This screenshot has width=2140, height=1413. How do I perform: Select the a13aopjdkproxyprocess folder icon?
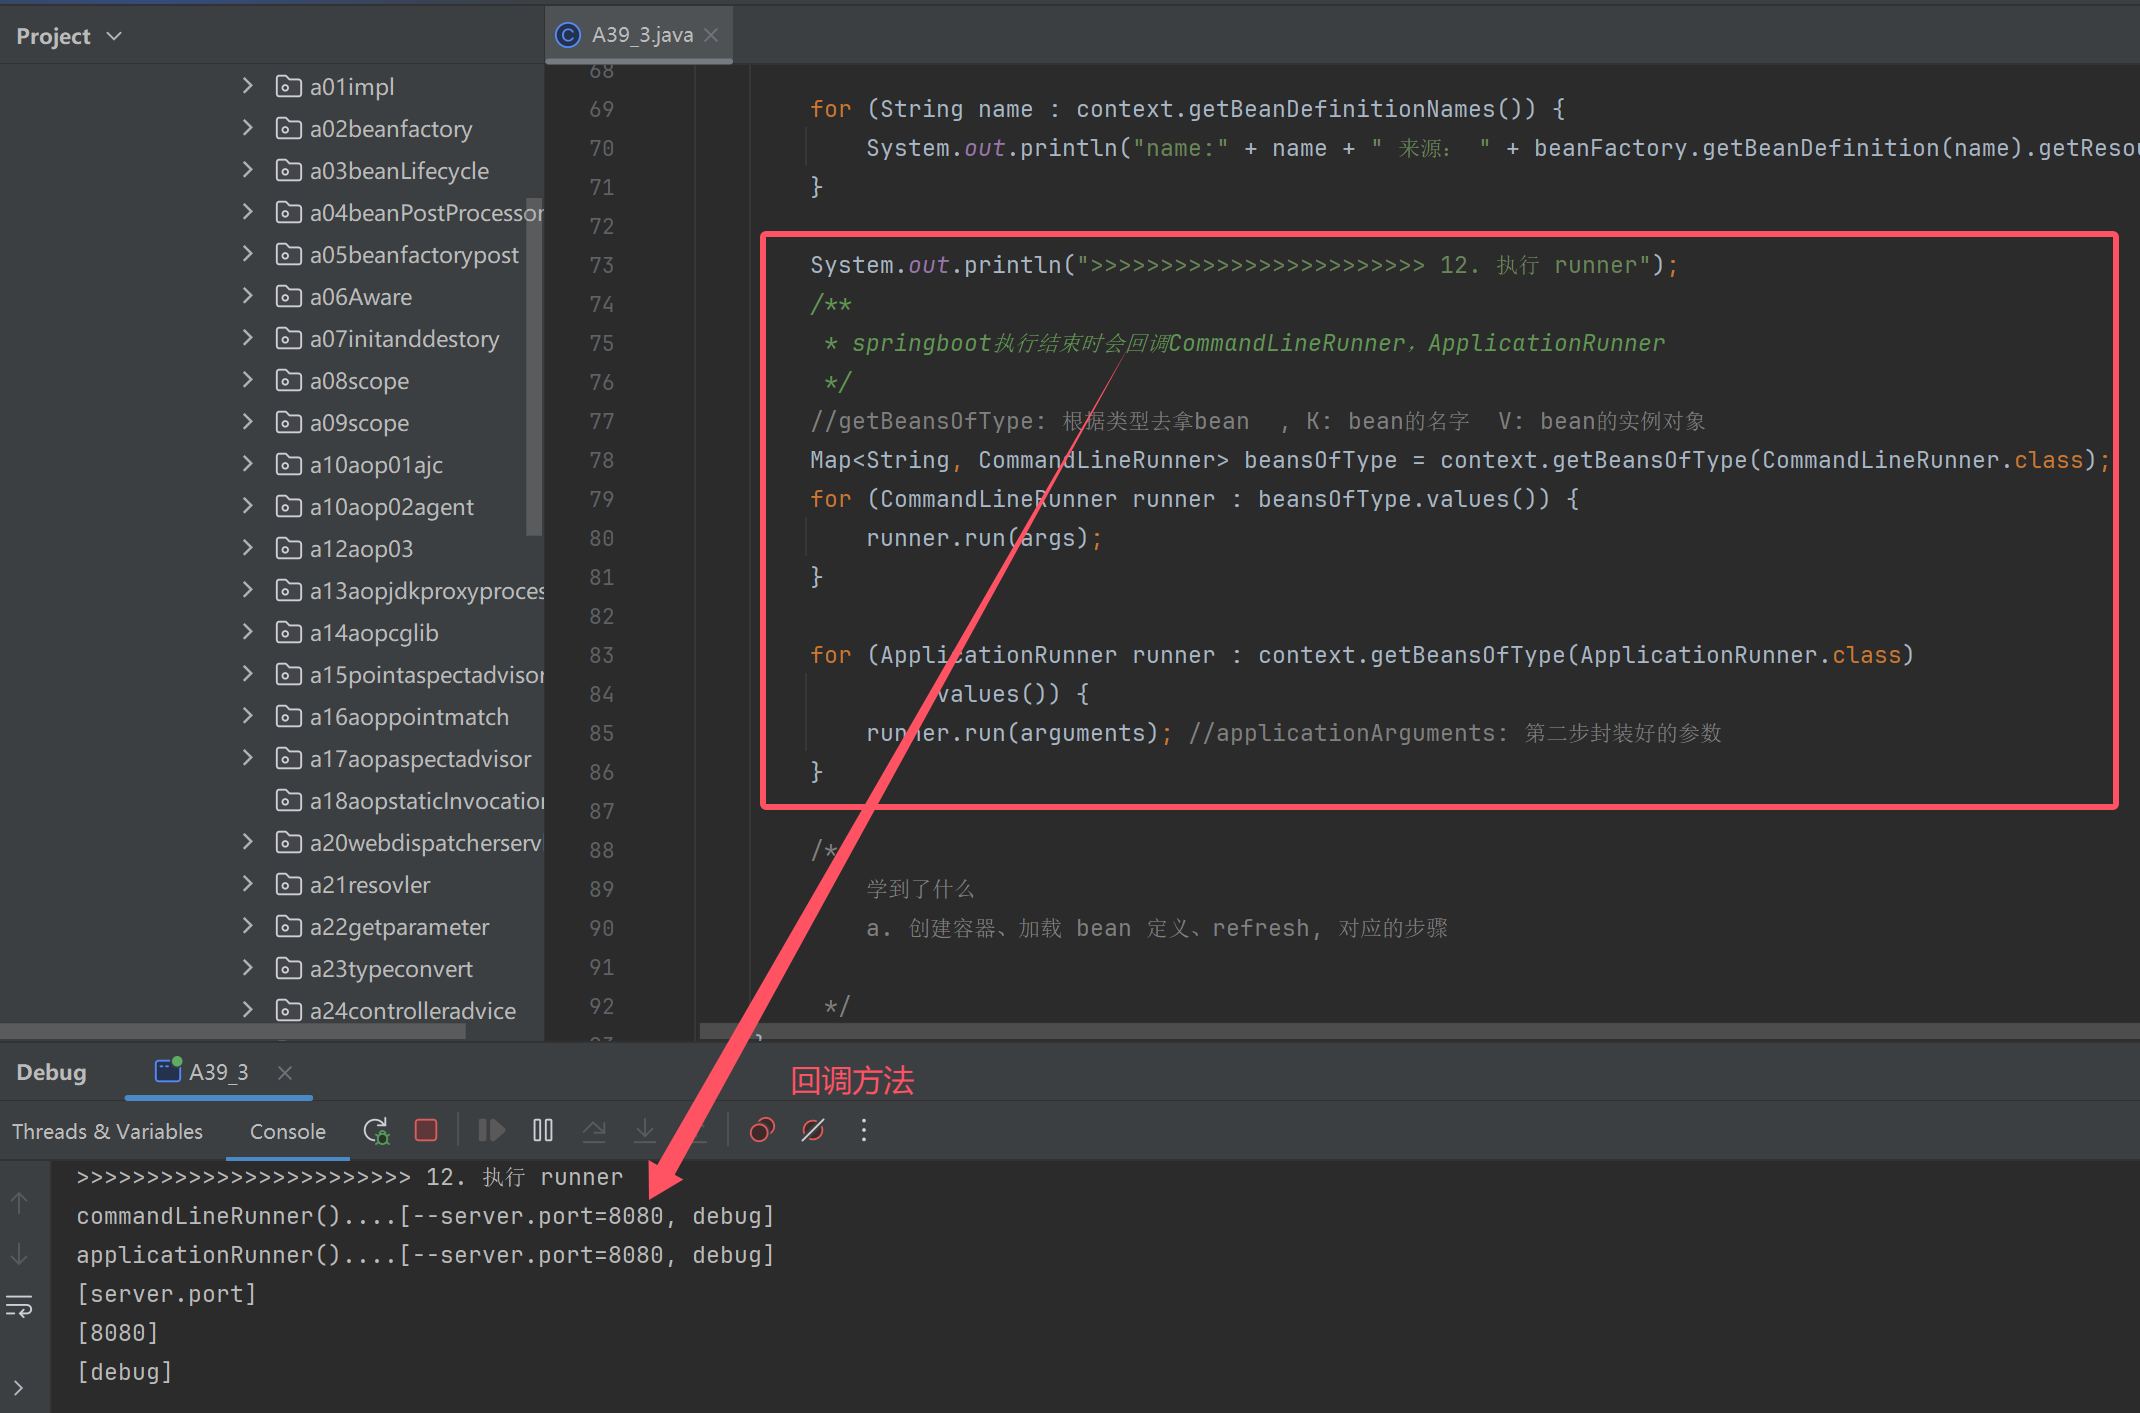289,590
